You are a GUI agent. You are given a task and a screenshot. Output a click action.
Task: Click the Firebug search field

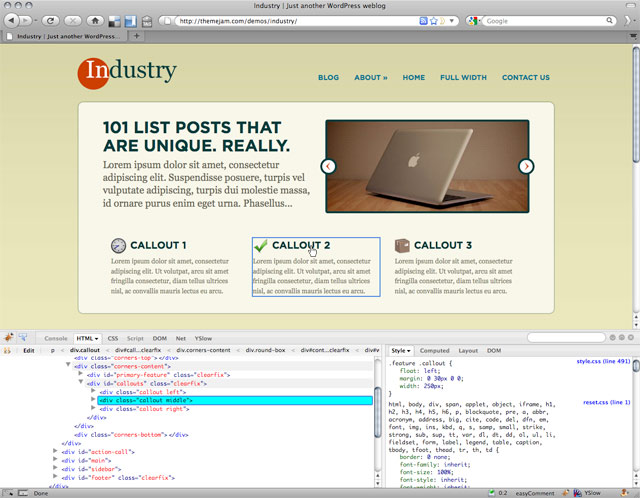point(566,338)
